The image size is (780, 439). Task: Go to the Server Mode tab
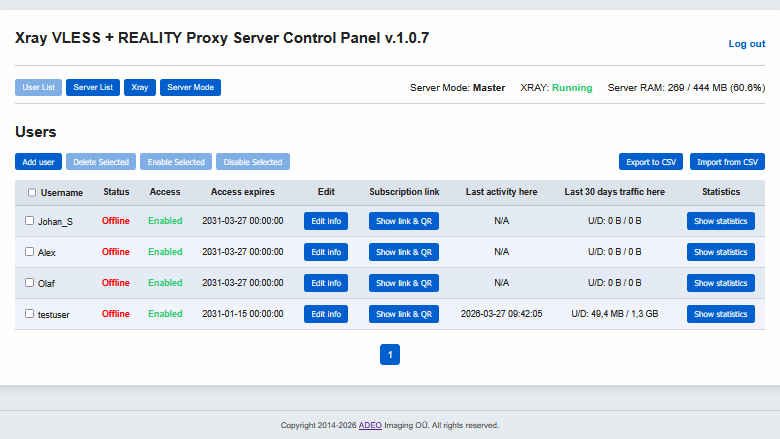tap(190, 88)
